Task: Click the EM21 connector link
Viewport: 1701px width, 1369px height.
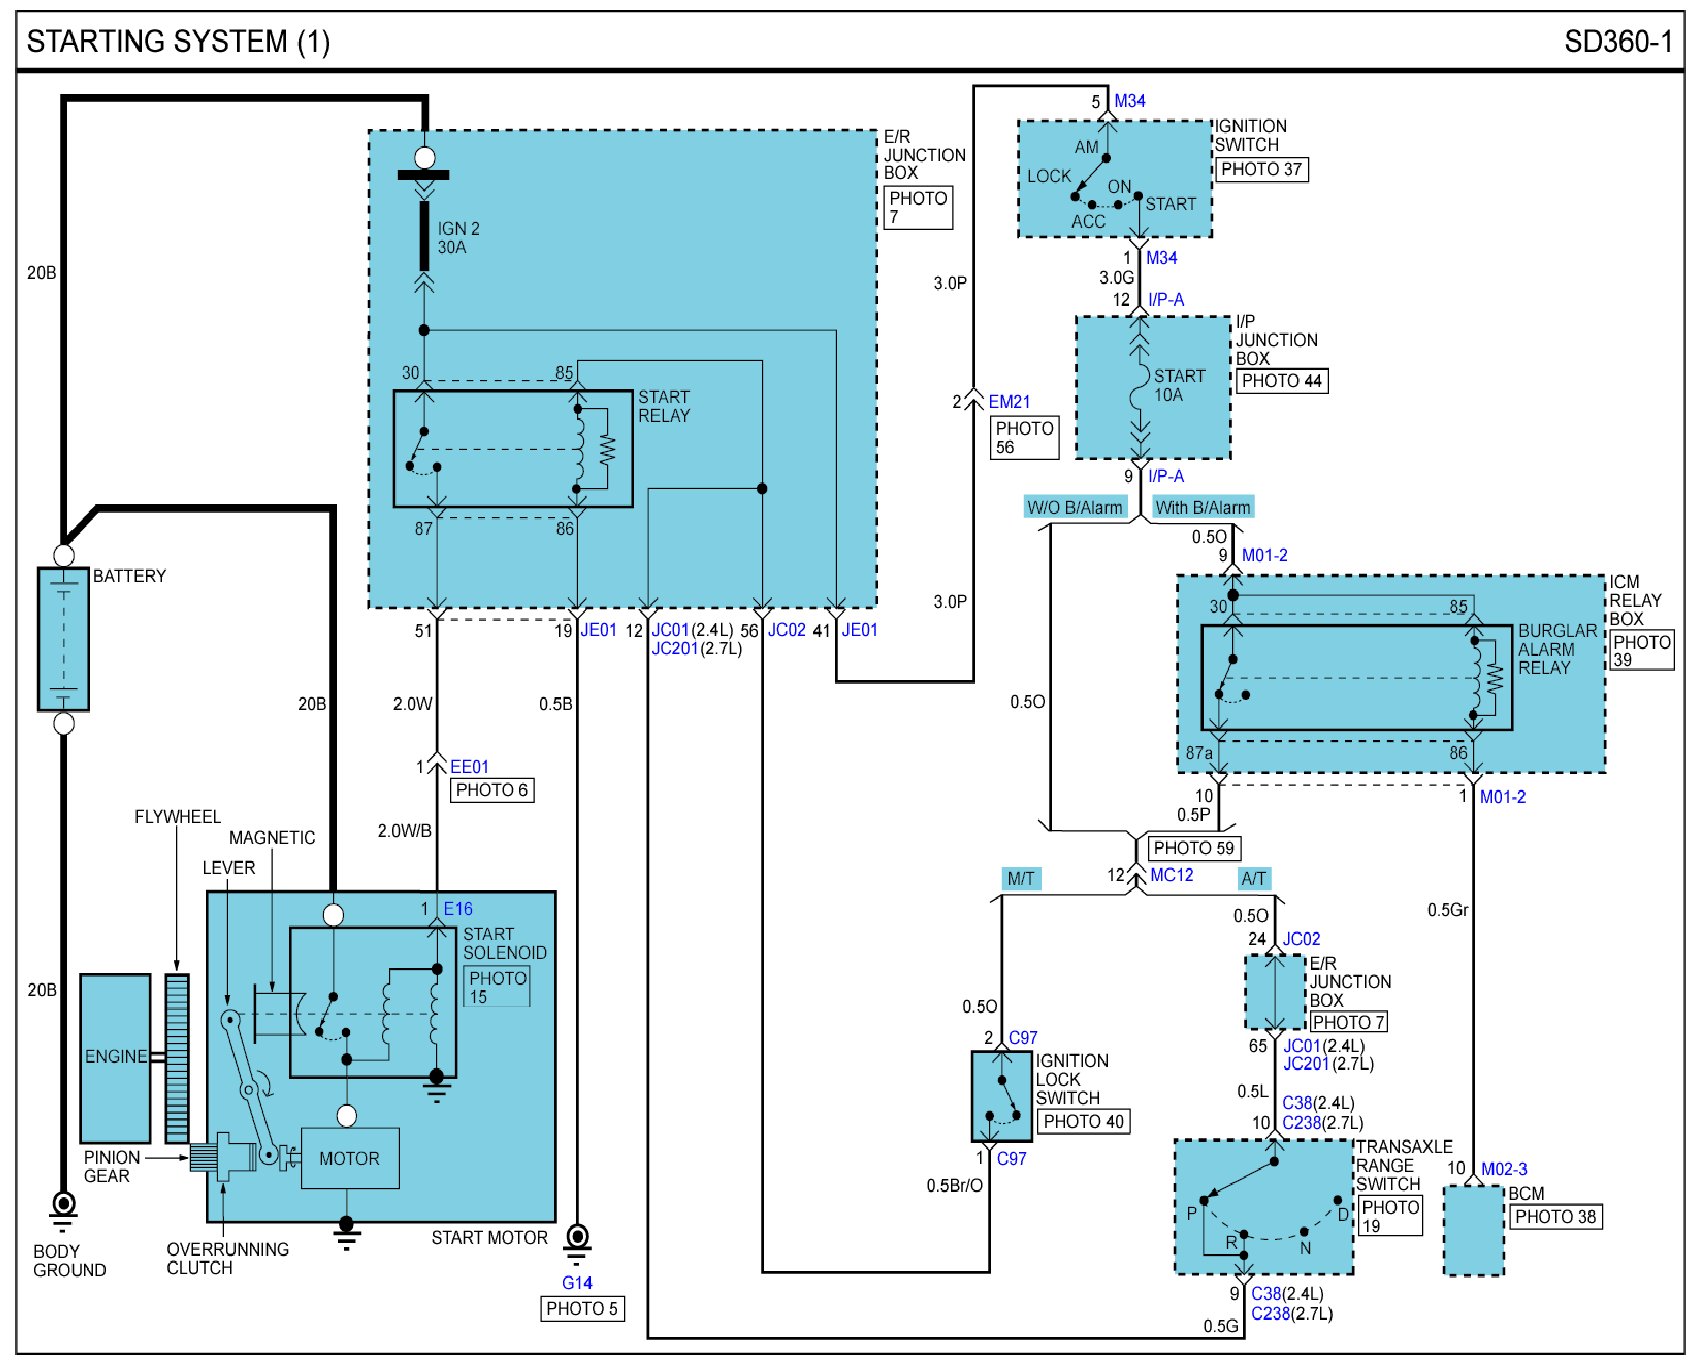Action: click(1009, 402)
